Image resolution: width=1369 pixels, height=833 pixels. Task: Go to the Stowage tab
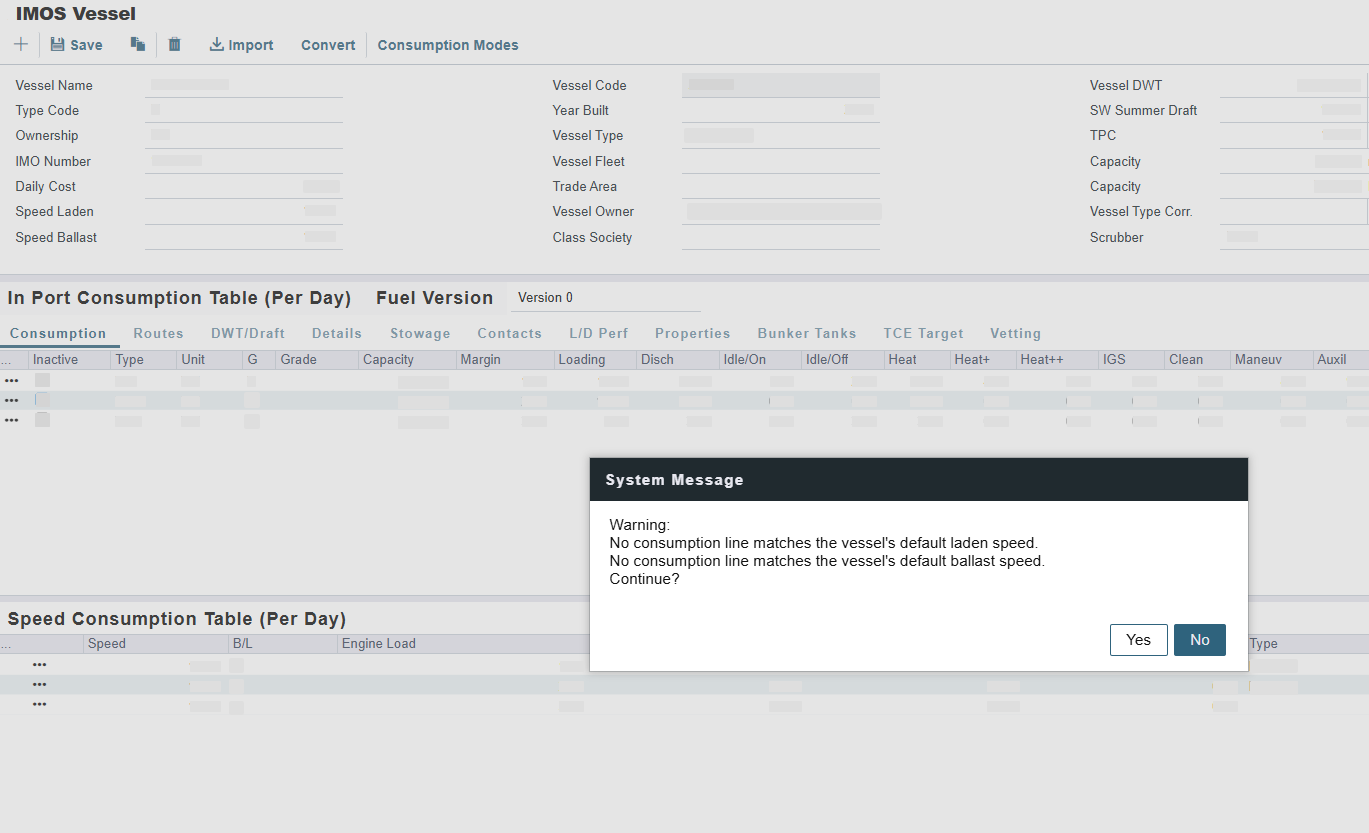tap(420, 334)
